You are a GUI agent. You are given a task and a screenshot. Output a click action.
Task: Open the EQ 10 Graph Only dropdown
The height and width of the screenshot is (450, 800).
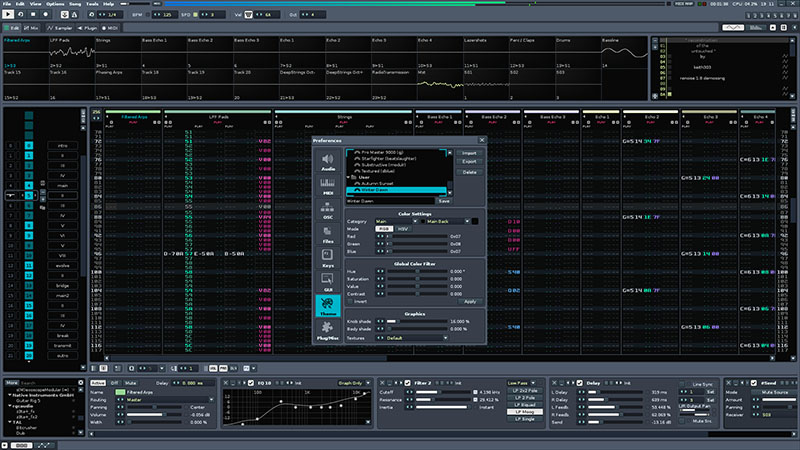pyautogui.click(x=354, y=383)
